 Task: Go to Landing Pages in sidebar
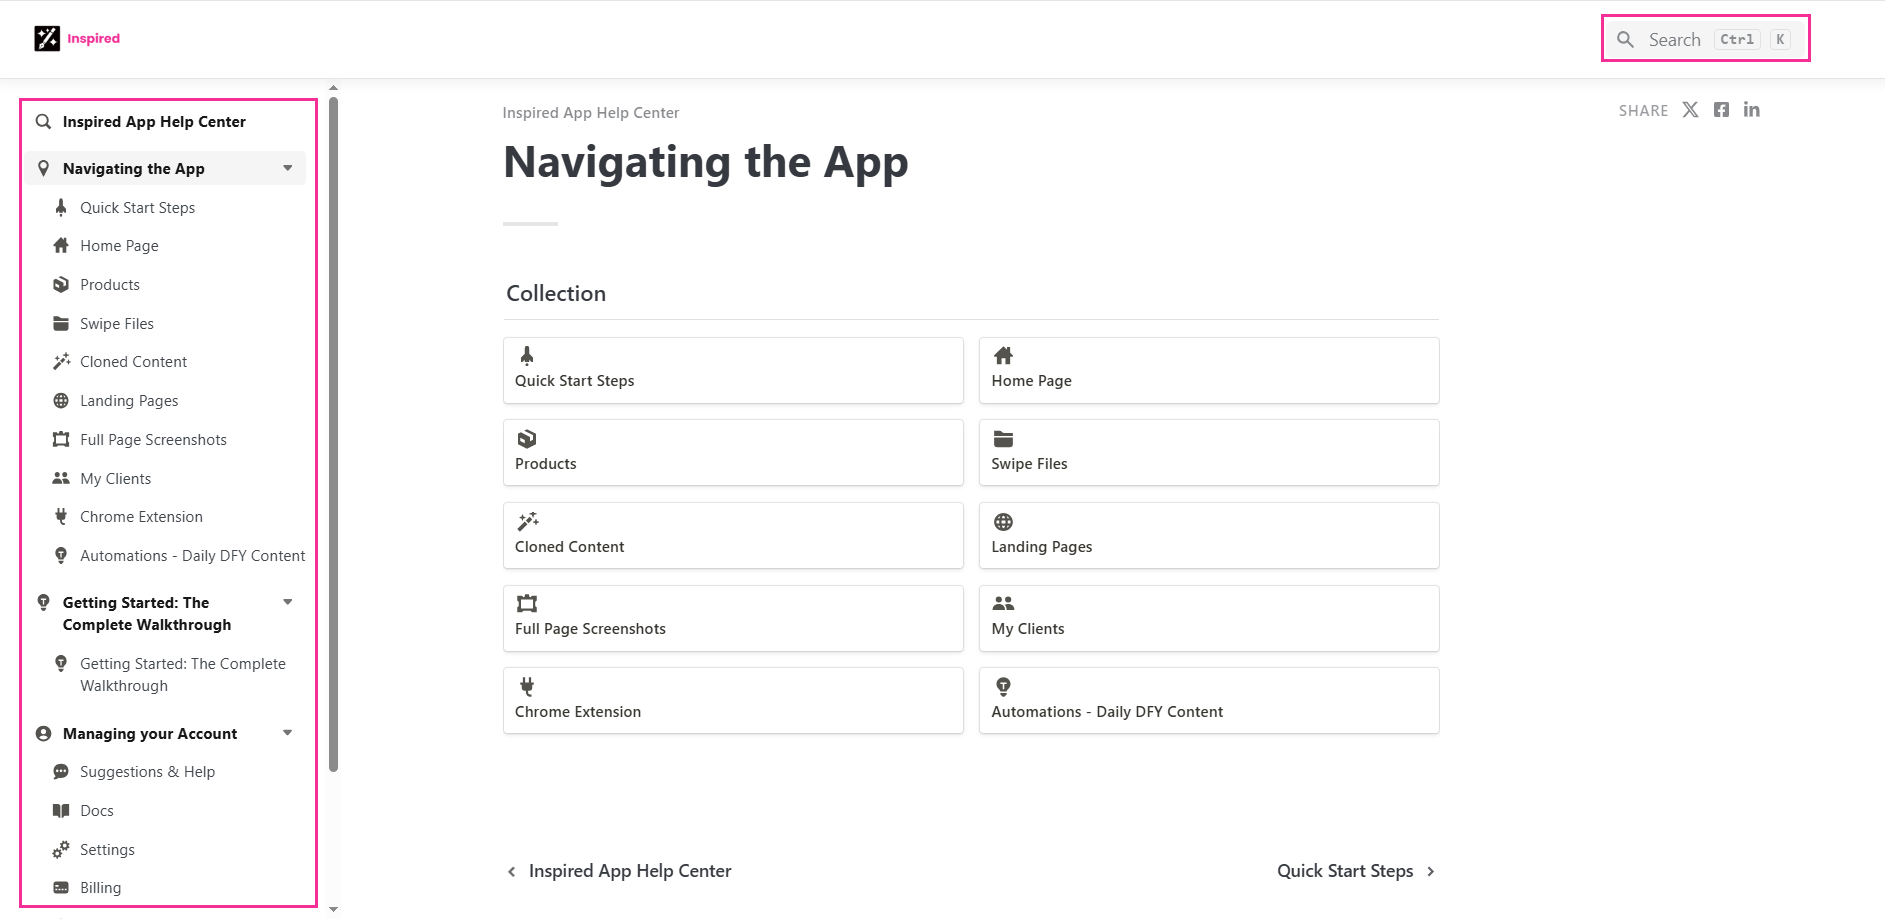(x=129, y=401)
